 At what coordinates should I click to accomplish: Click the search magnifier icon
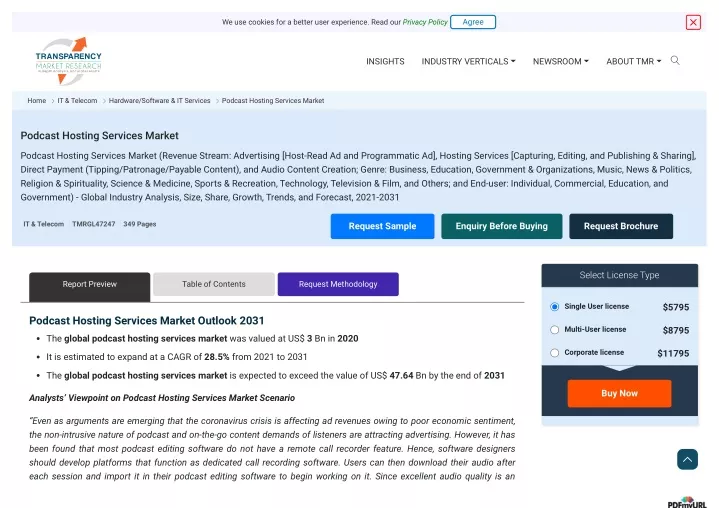click(675, 61)
